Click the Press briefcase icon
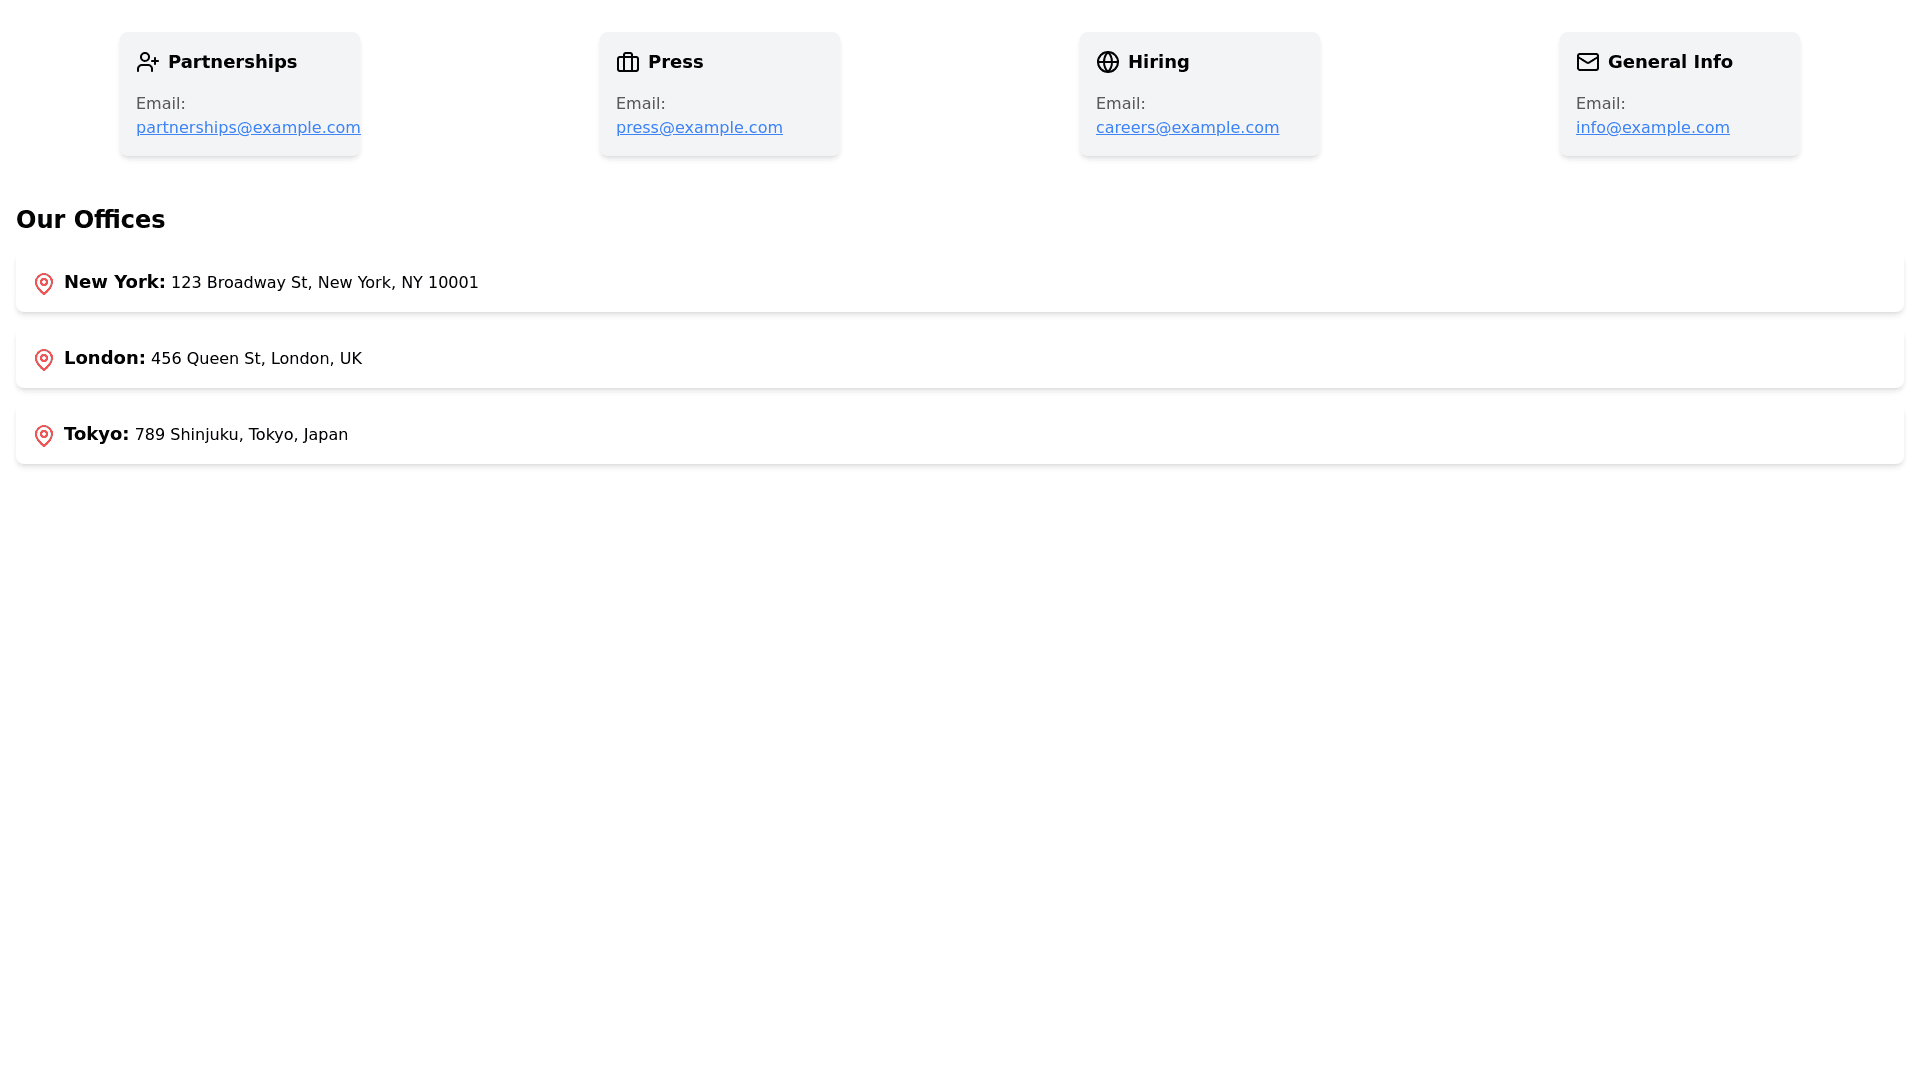 tap(628, 62)
